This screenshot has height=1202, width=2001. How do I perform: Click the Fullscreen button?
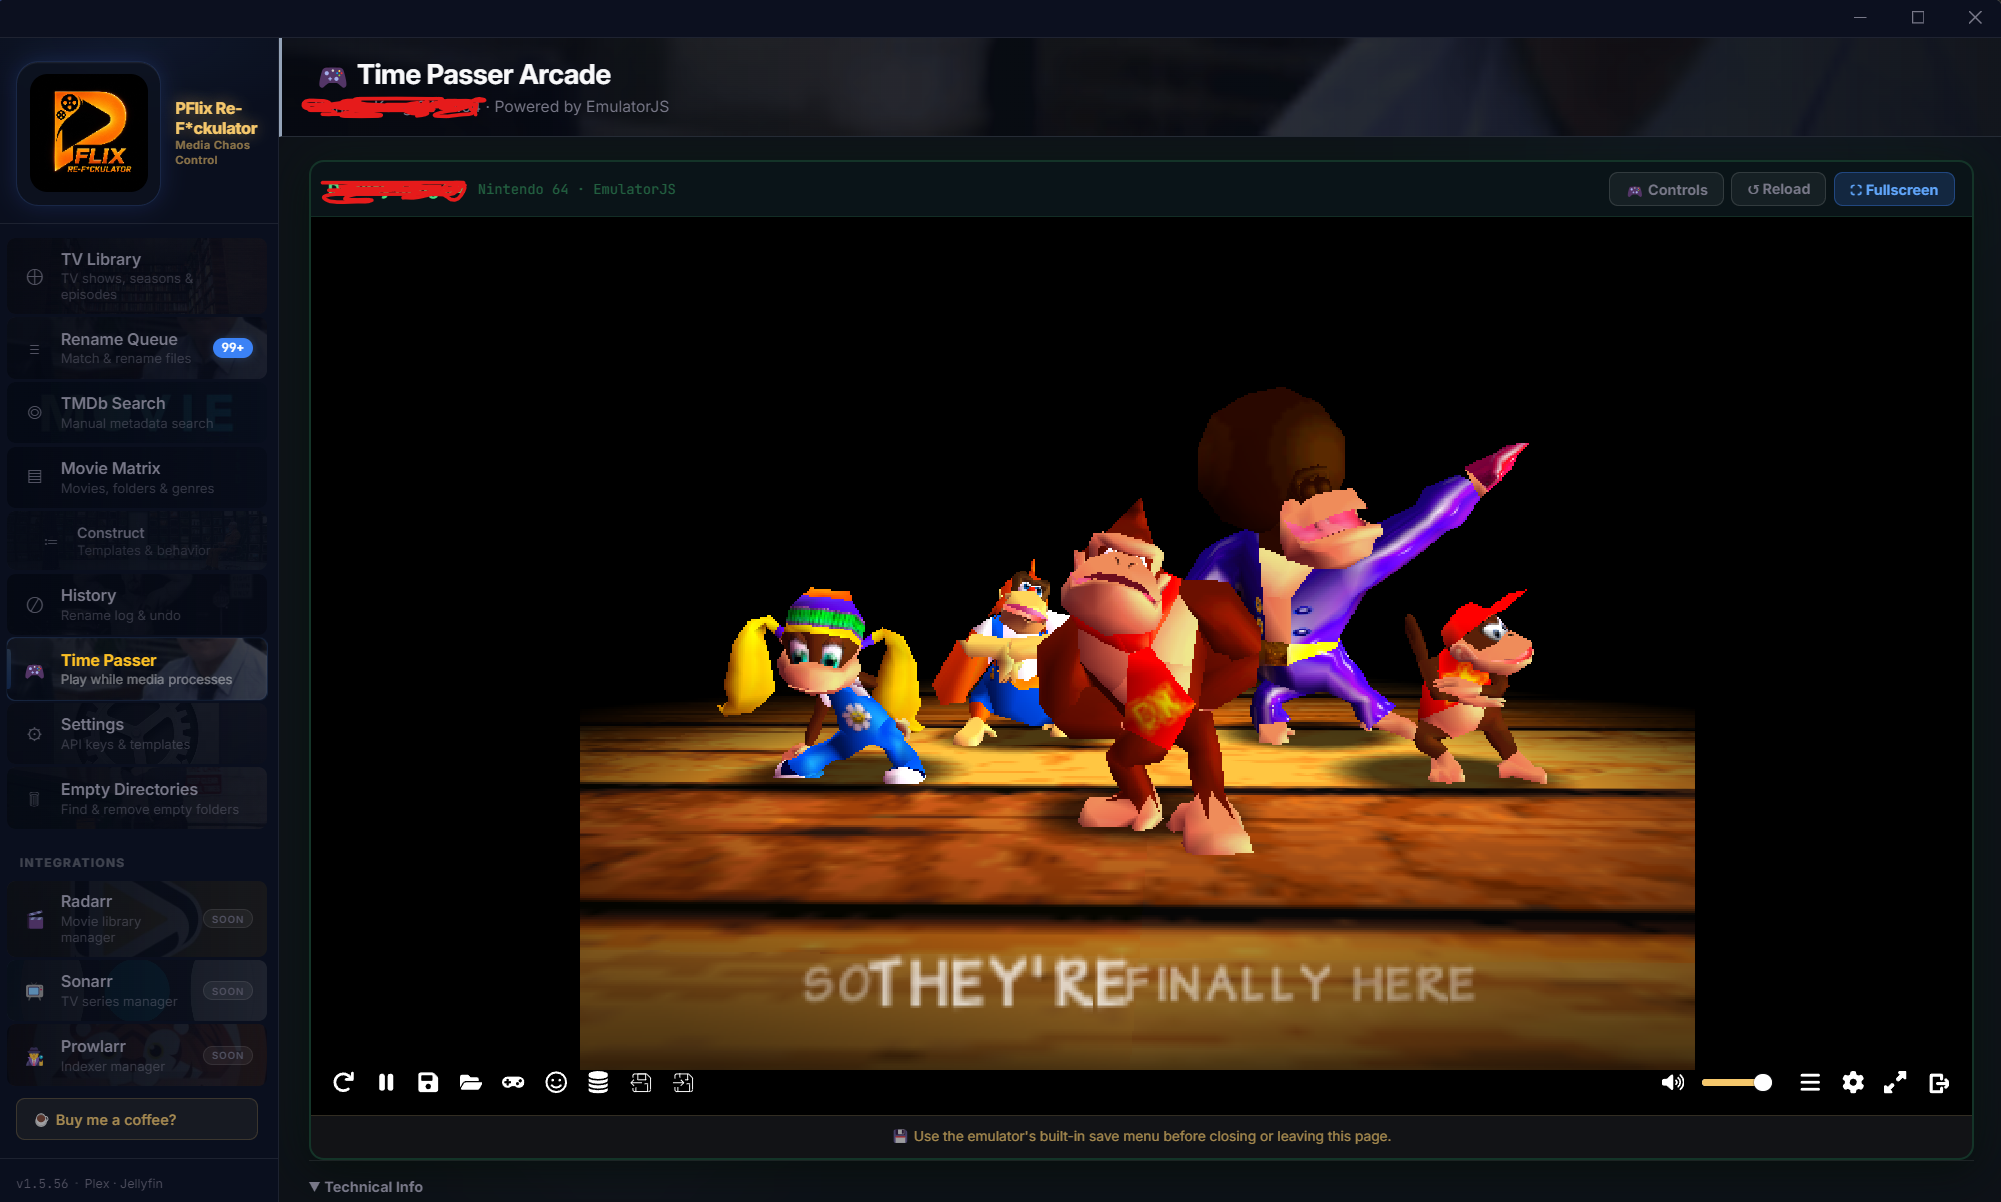point(1894,189)
